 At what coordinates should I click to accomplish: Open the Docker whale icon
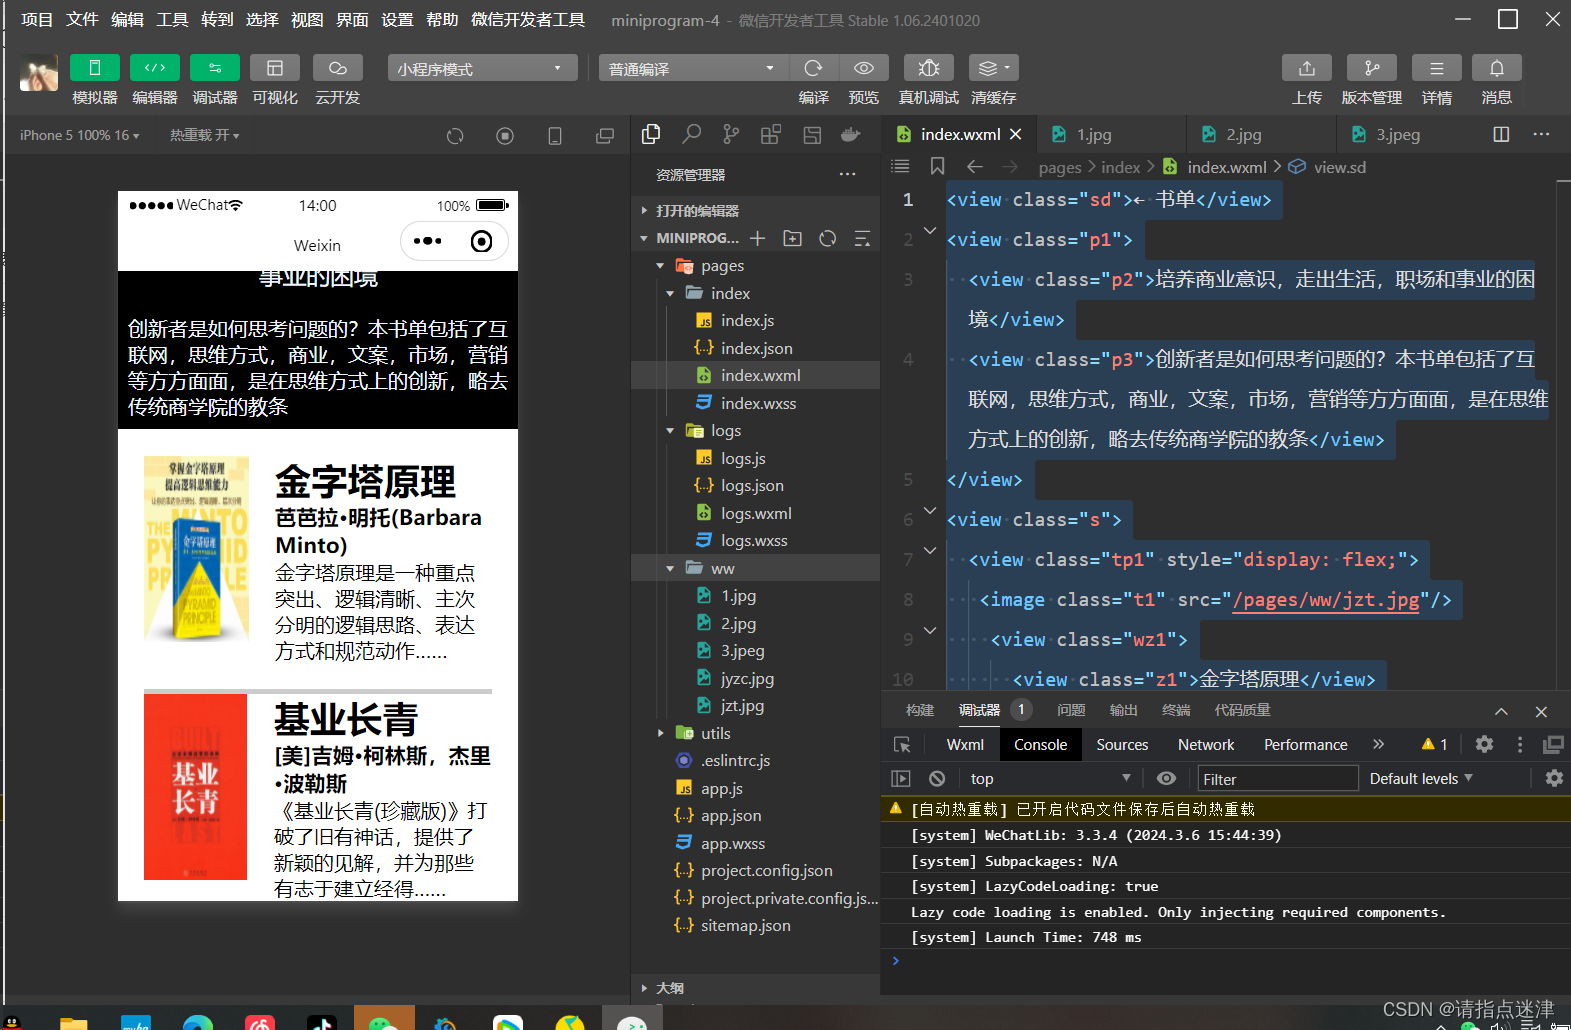coord(851,134)
